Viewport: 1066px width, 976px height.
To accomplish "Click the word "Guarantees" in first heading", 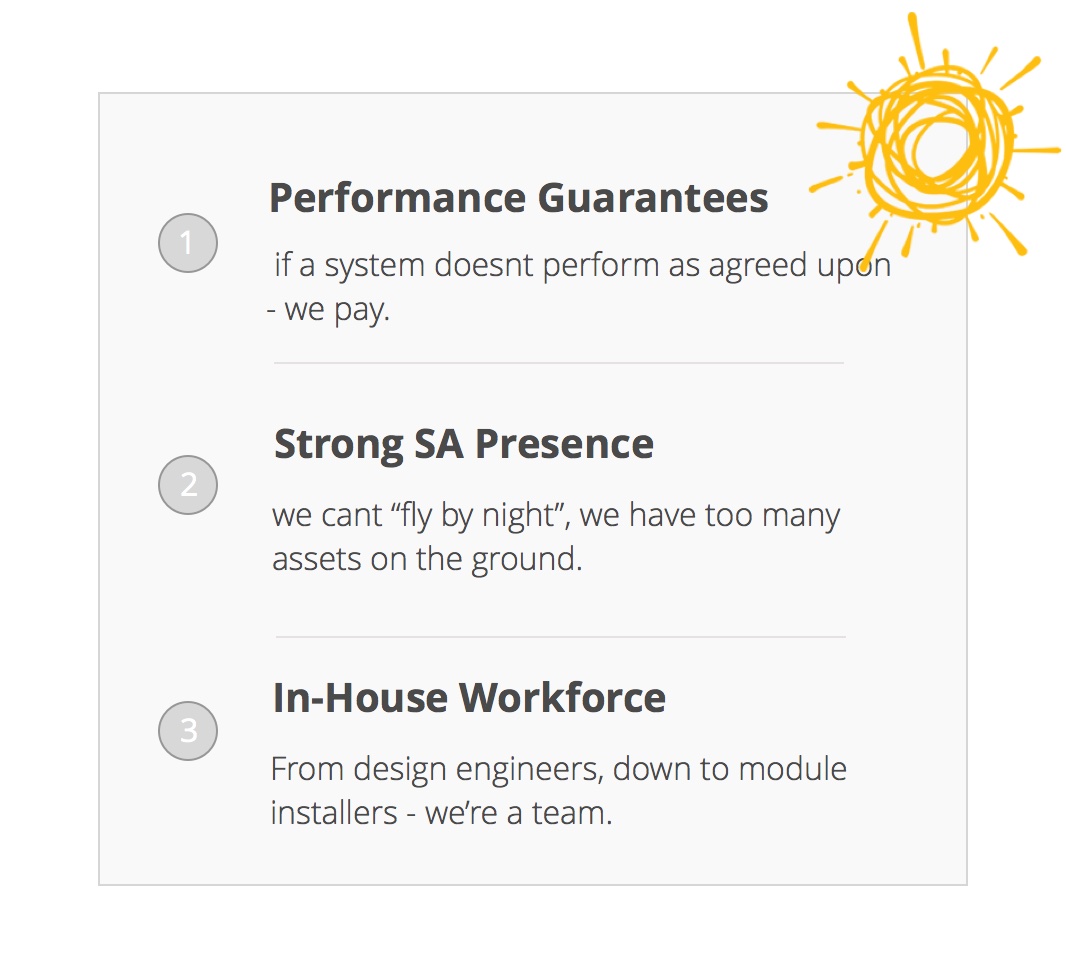I will tap(653, 198).
